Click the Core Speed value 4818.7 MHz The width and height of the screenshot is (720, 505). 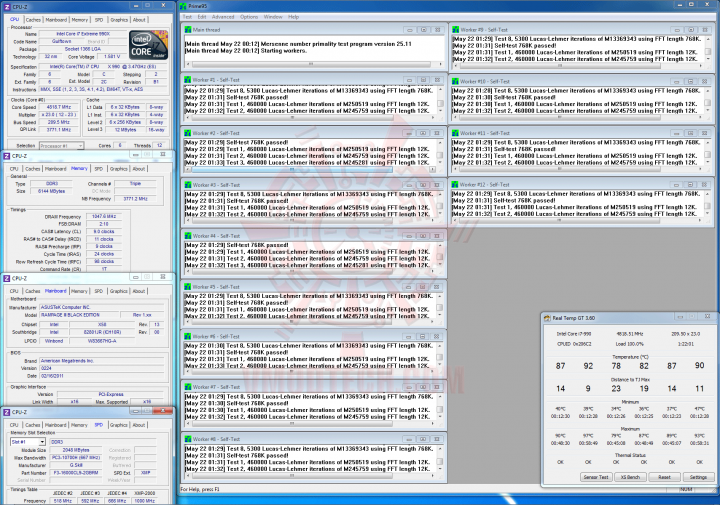tap(59, 107)
